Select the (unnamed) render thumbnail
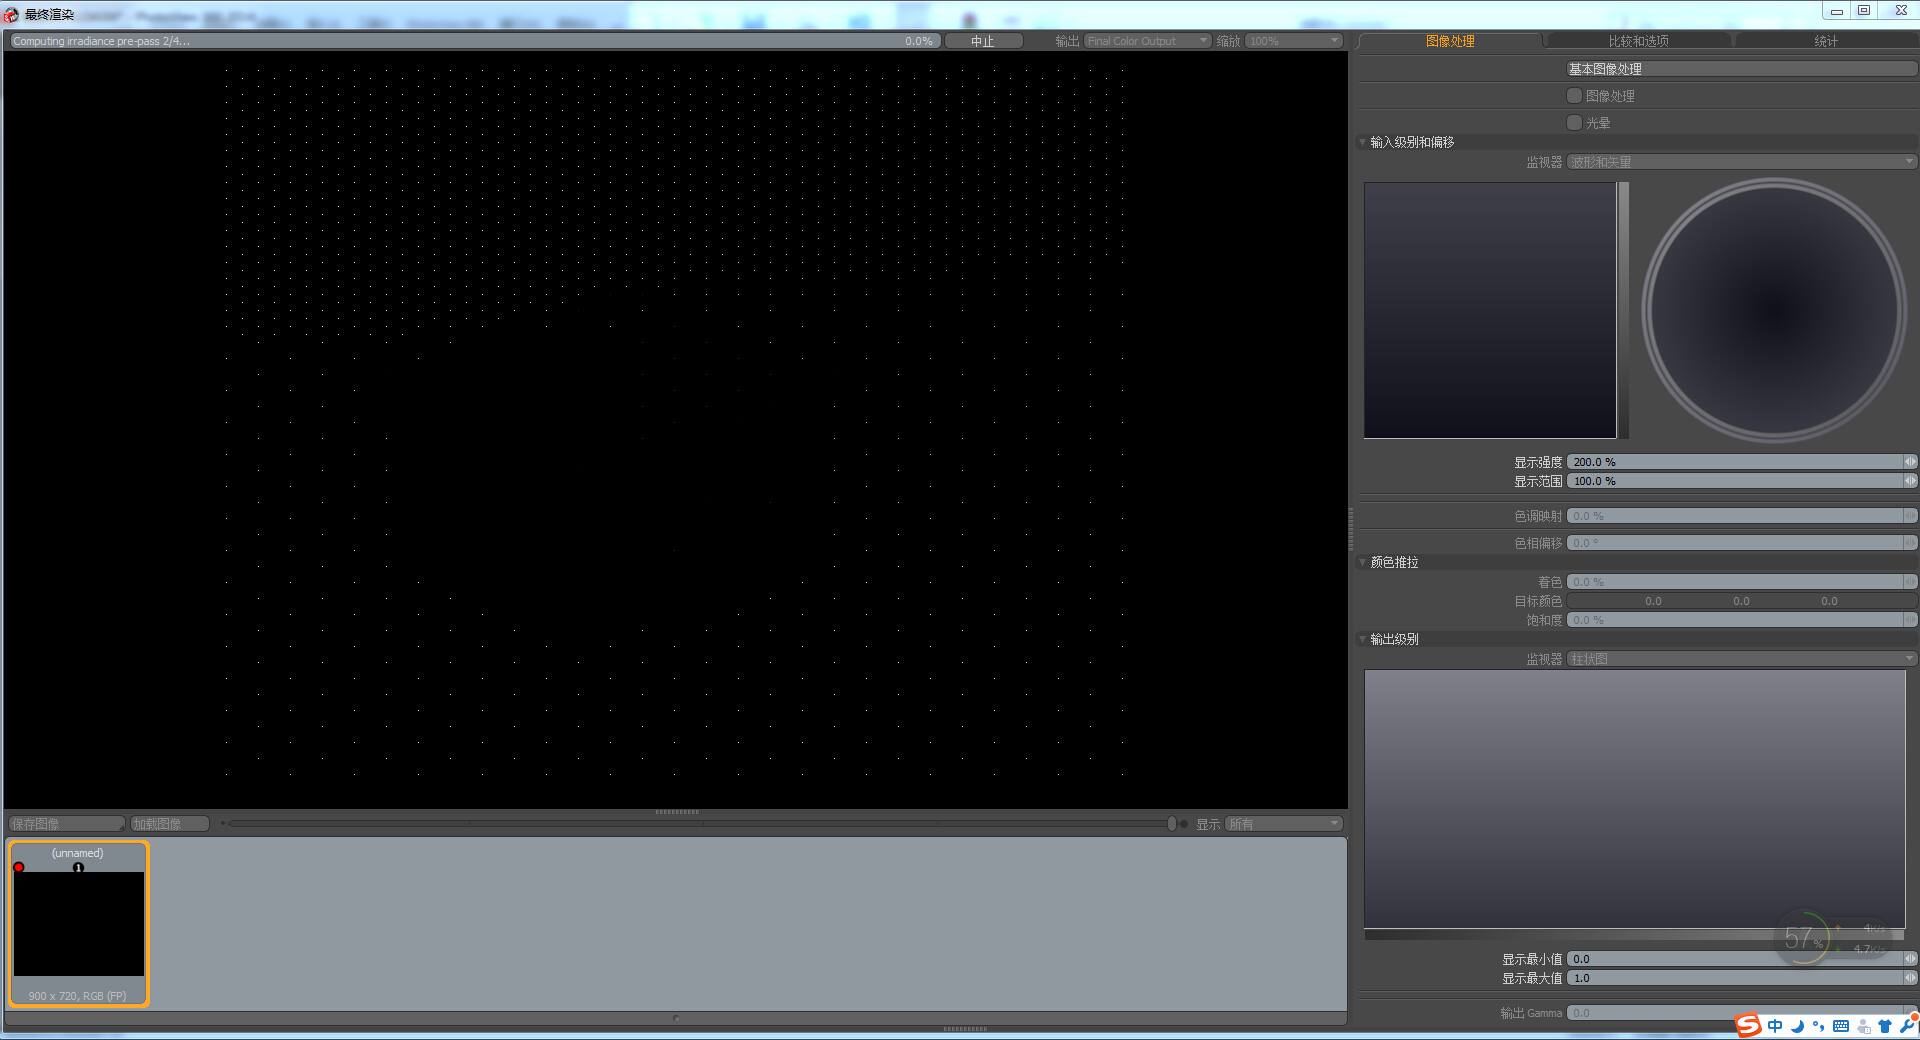Viewport: 1920px width, 1040px height. click(x=79, y=923)
